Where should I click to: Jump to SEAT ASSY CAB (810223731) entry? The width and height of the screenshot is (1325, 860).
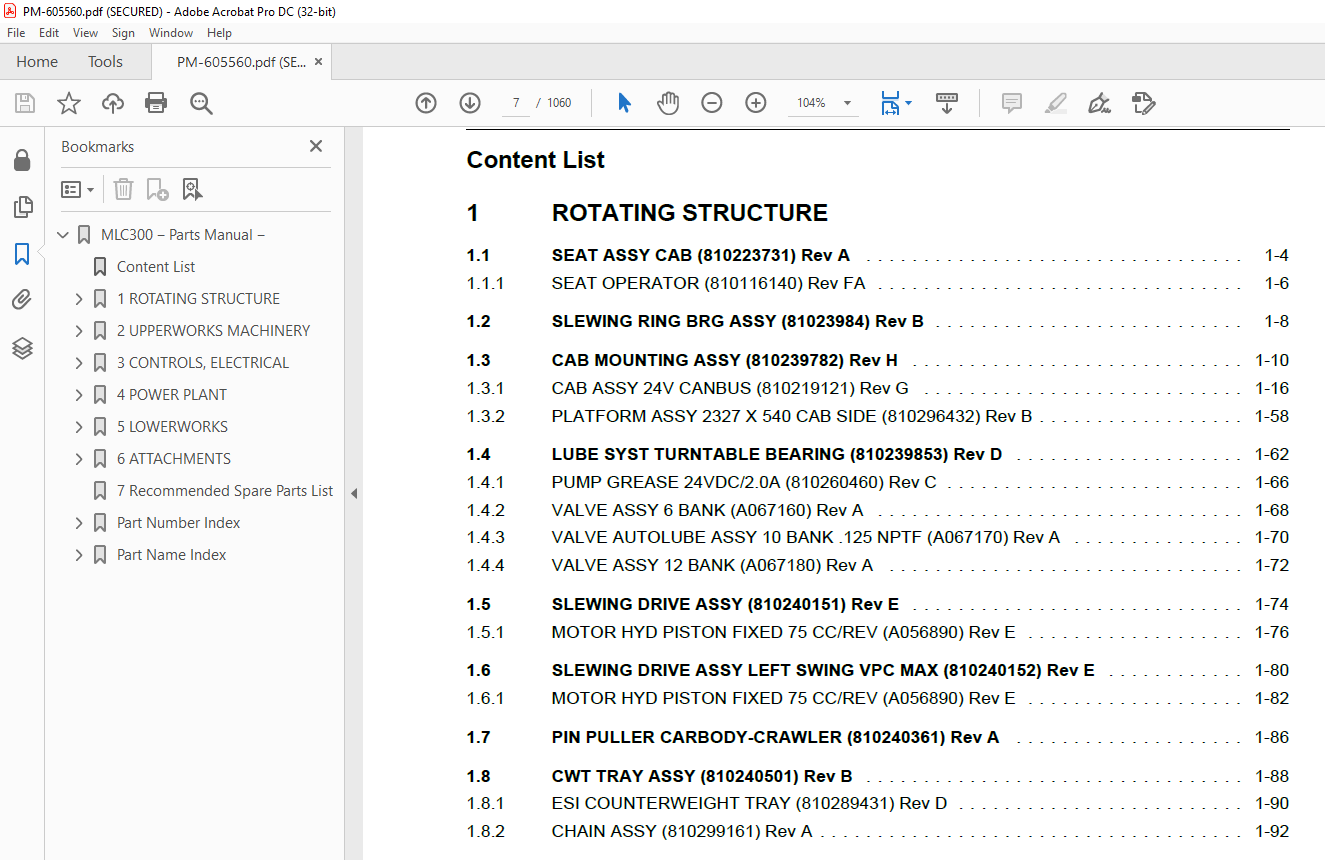(x=700, y=255)
